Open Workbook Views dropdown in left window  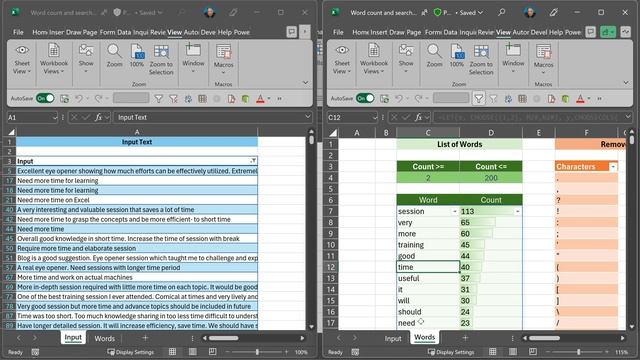(x=54, y=60)
